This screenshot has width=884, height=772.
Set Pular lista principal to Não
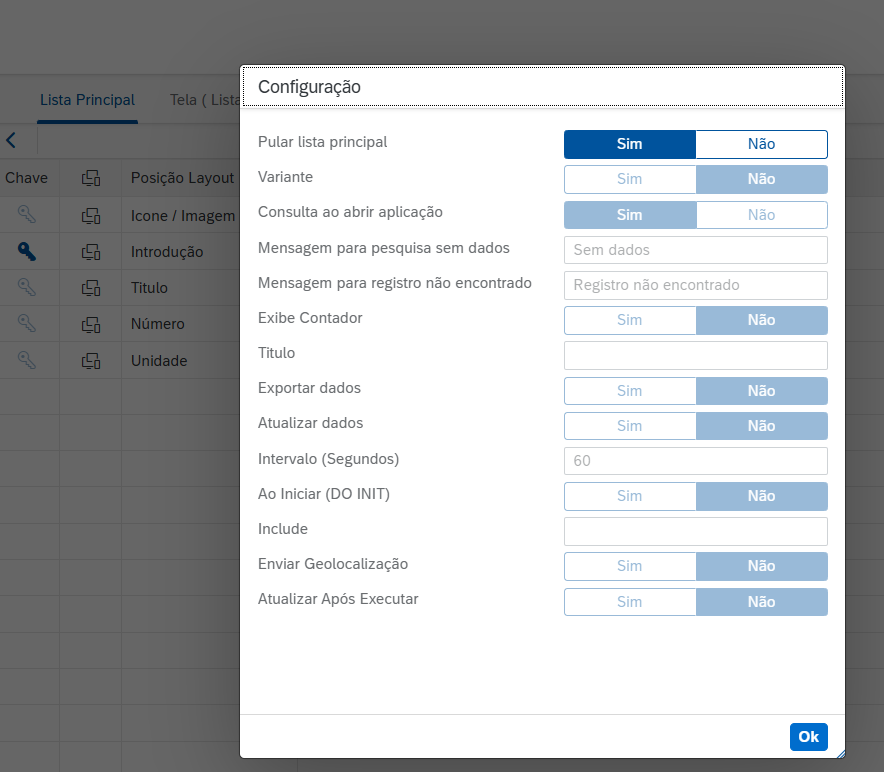point(762,144)
